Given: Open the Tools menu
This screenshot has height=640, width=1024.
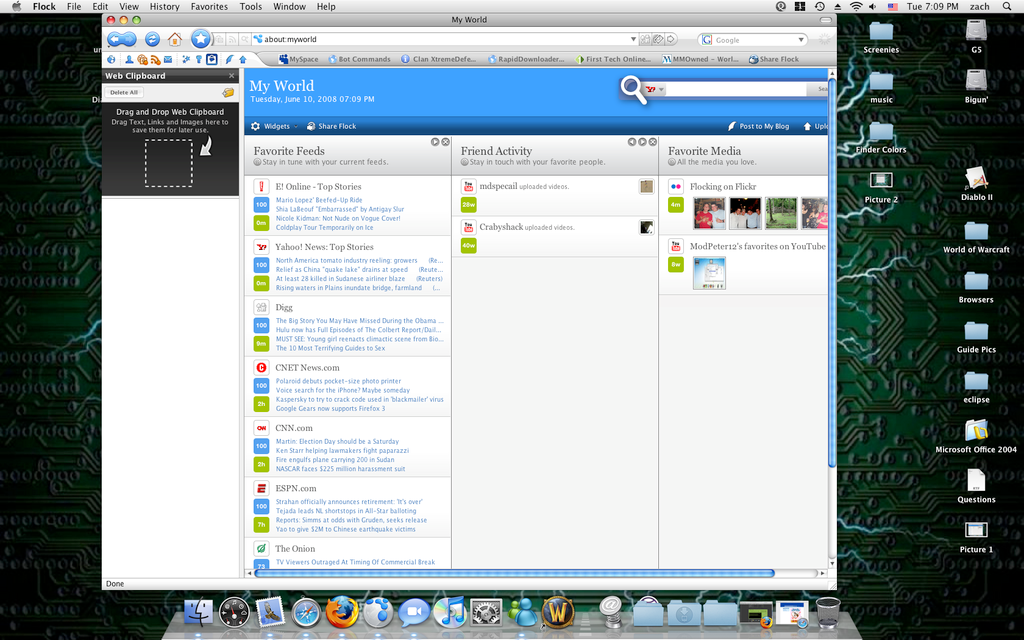Looking at the screenshot, I should point(251,7).
